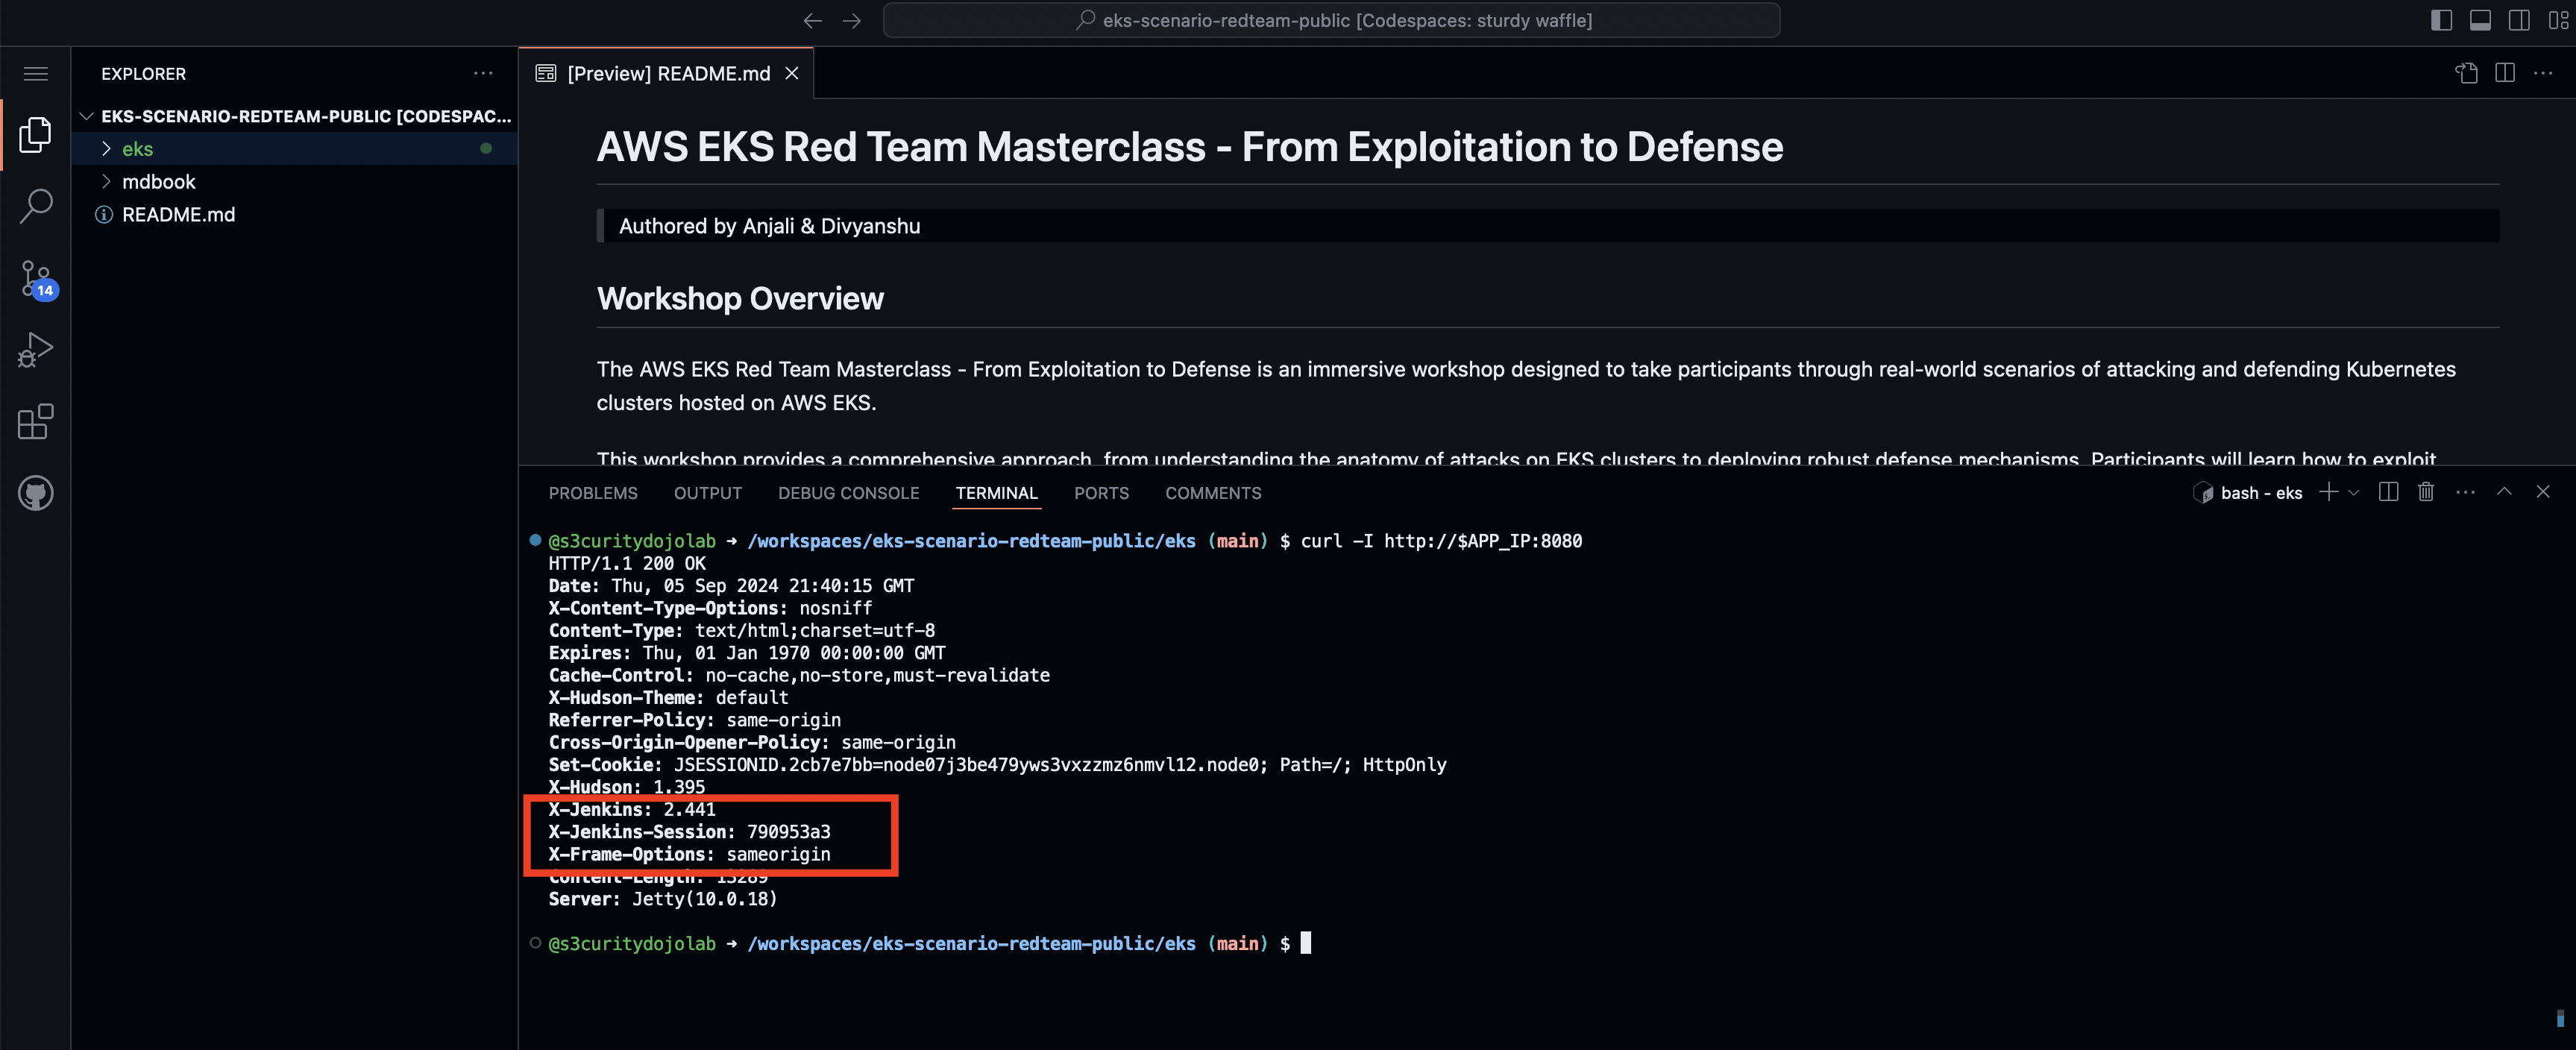2576x1050 pixels.
Task: Select the PROBLEMS tab
Action: (593, 493)
